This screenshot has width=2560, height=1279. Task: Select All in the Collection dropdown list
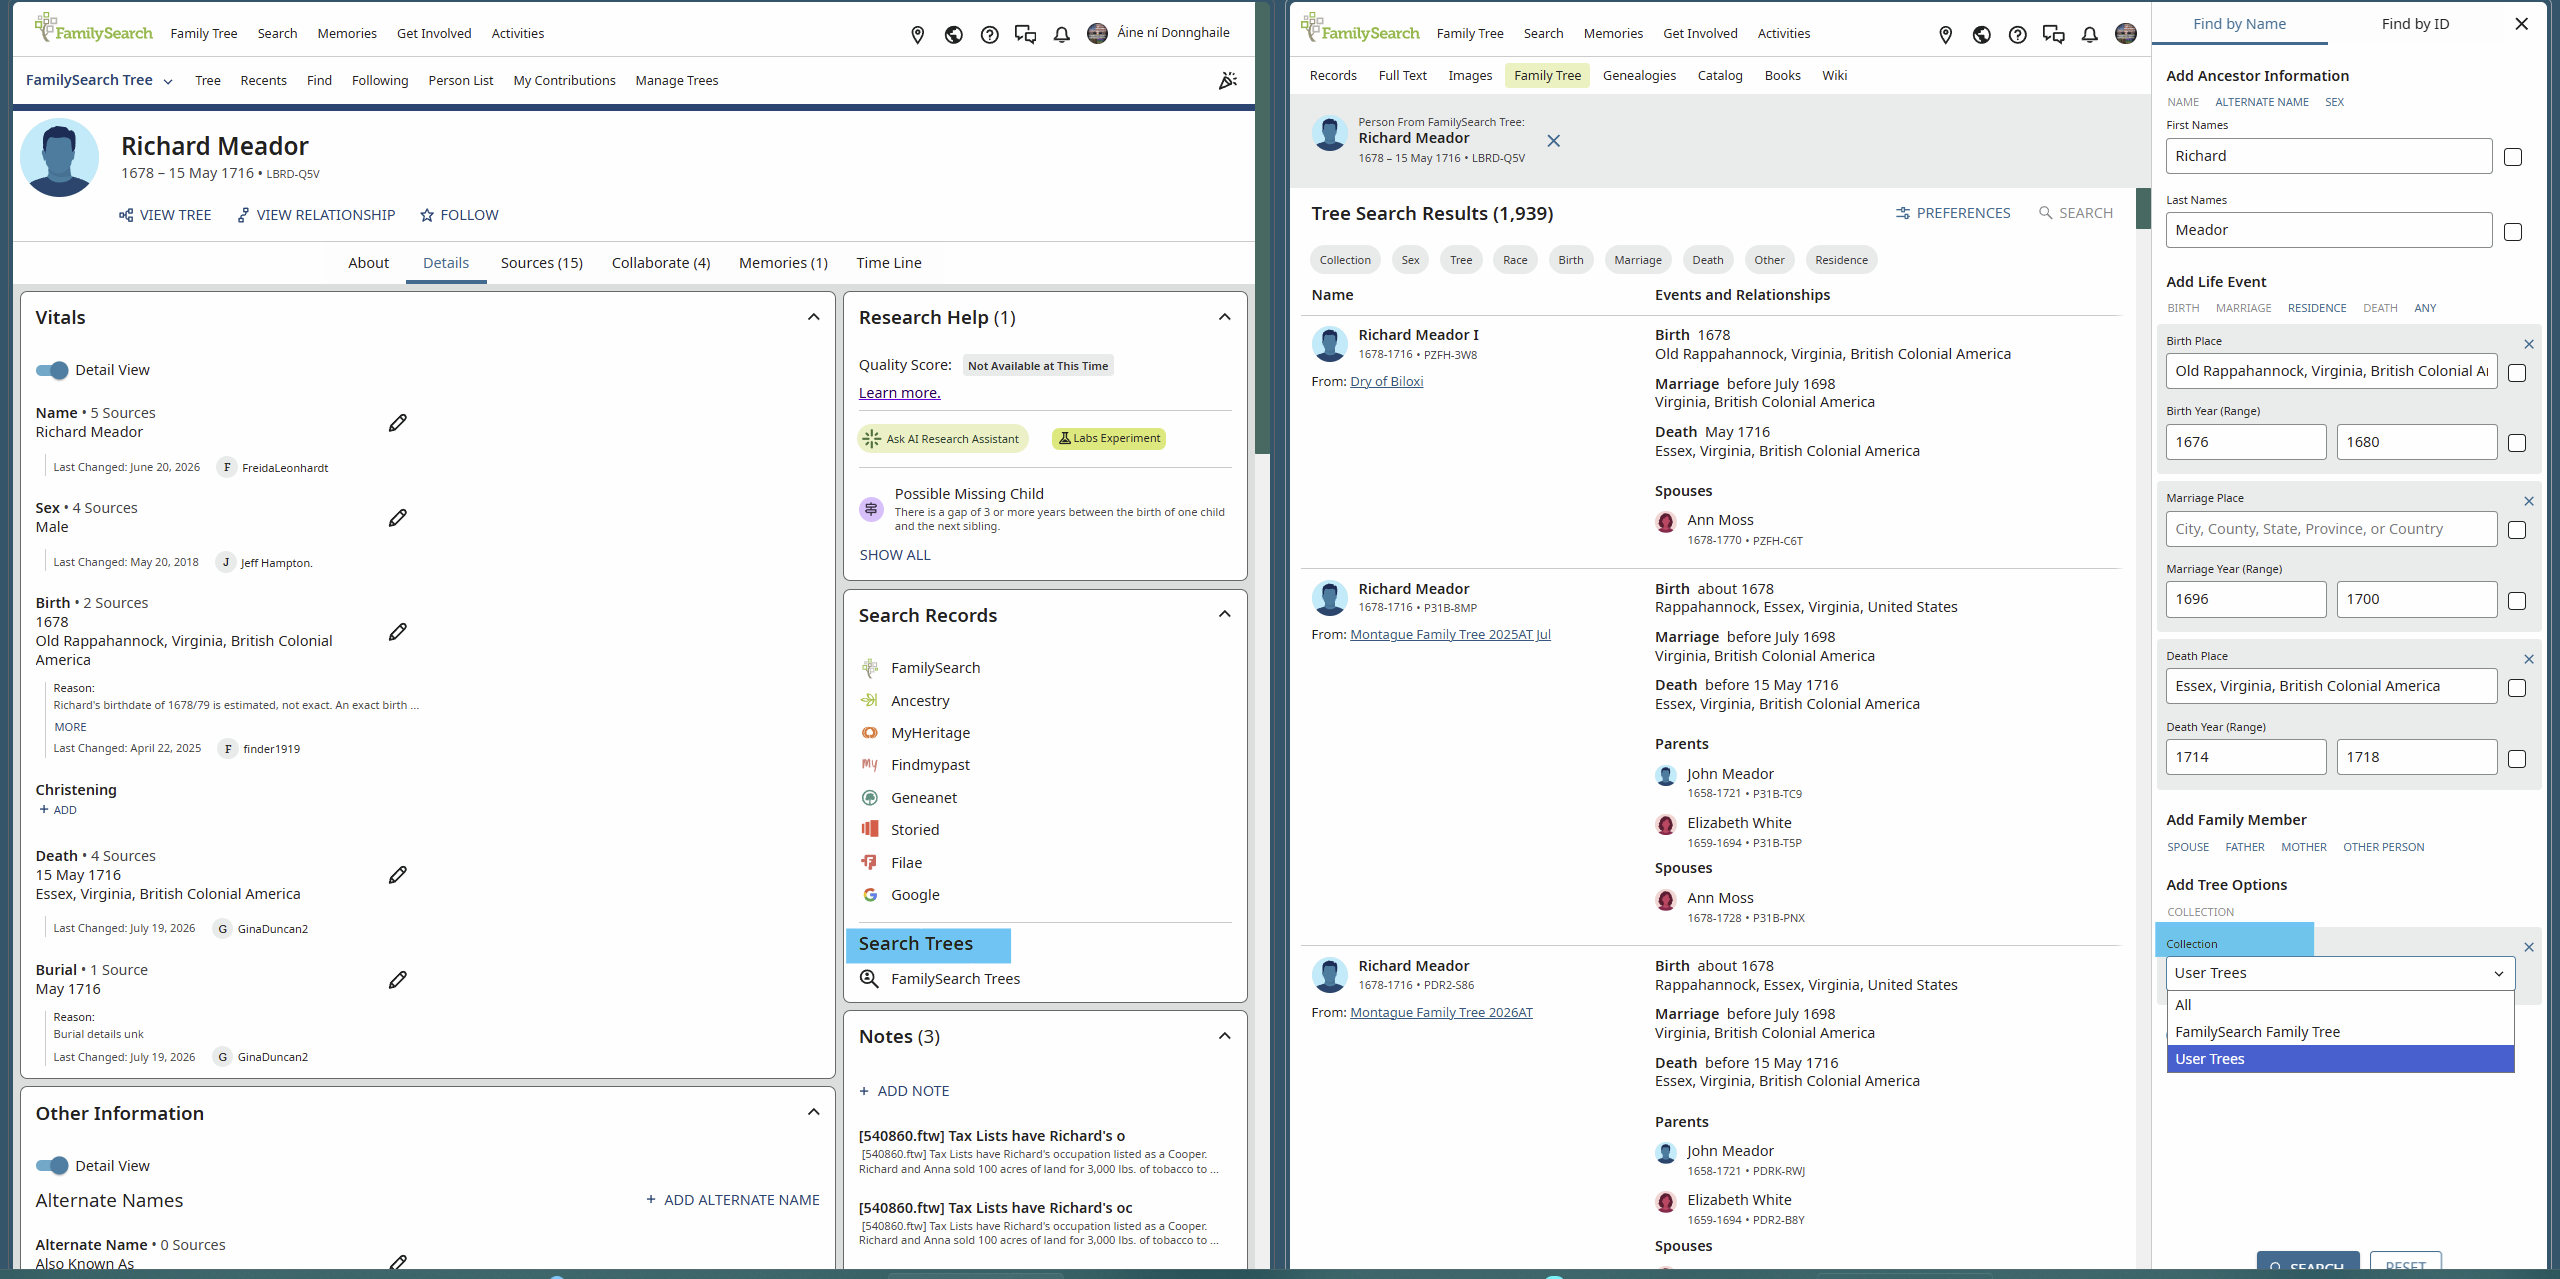tap(2340, 1005)
